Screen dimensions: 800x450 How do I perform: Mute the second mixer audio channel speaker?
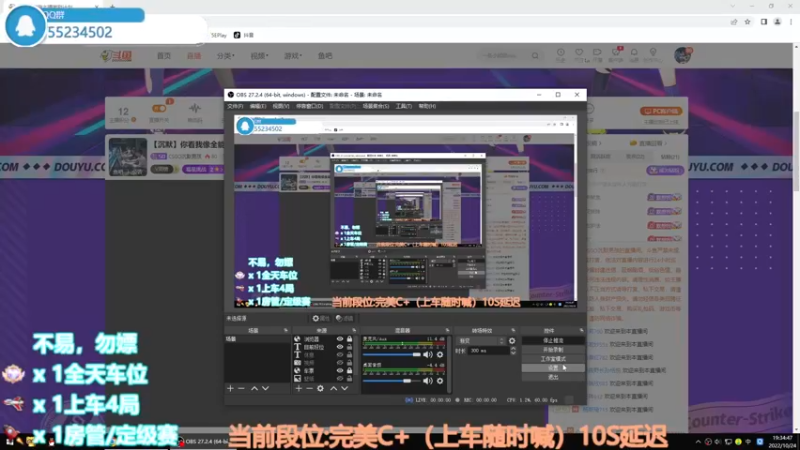[428, 381]
